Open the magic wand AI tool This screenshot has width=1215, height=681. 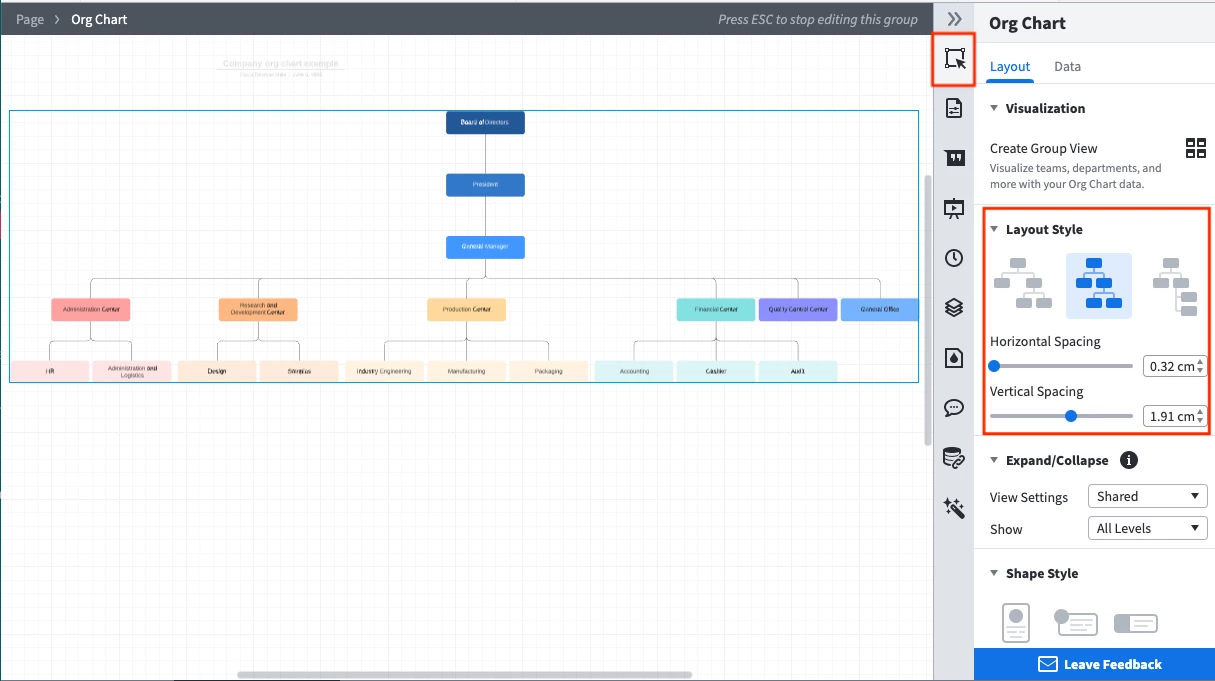coord(954,508)
